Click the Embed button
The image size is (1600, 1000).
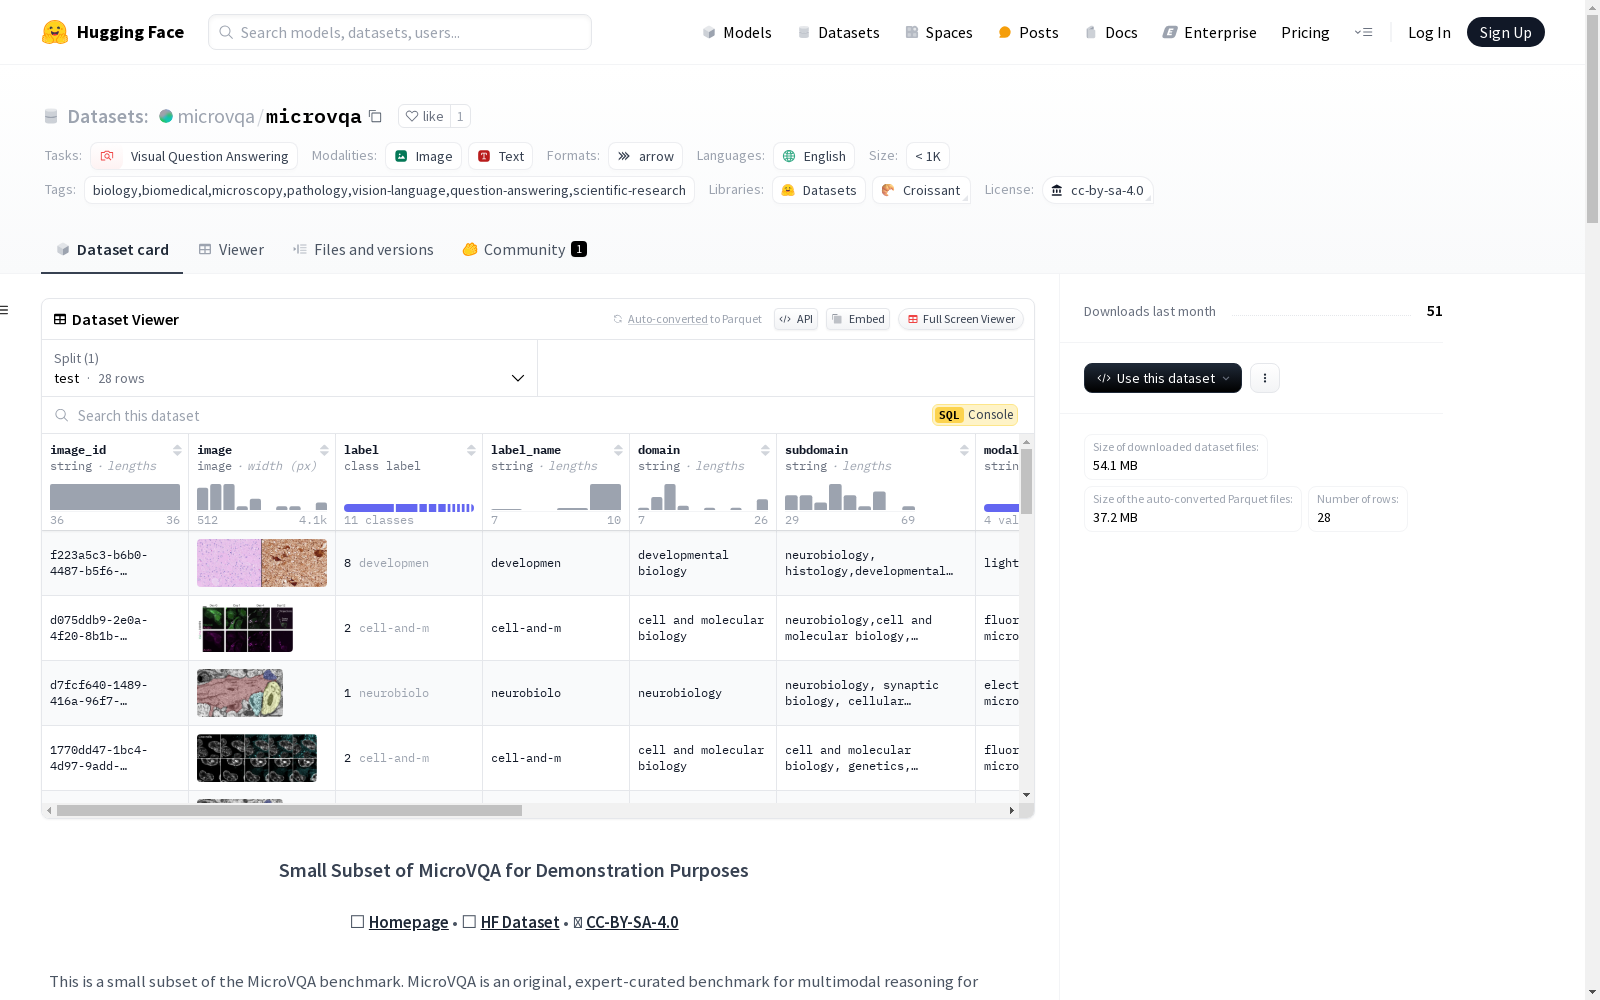(858, 319)
